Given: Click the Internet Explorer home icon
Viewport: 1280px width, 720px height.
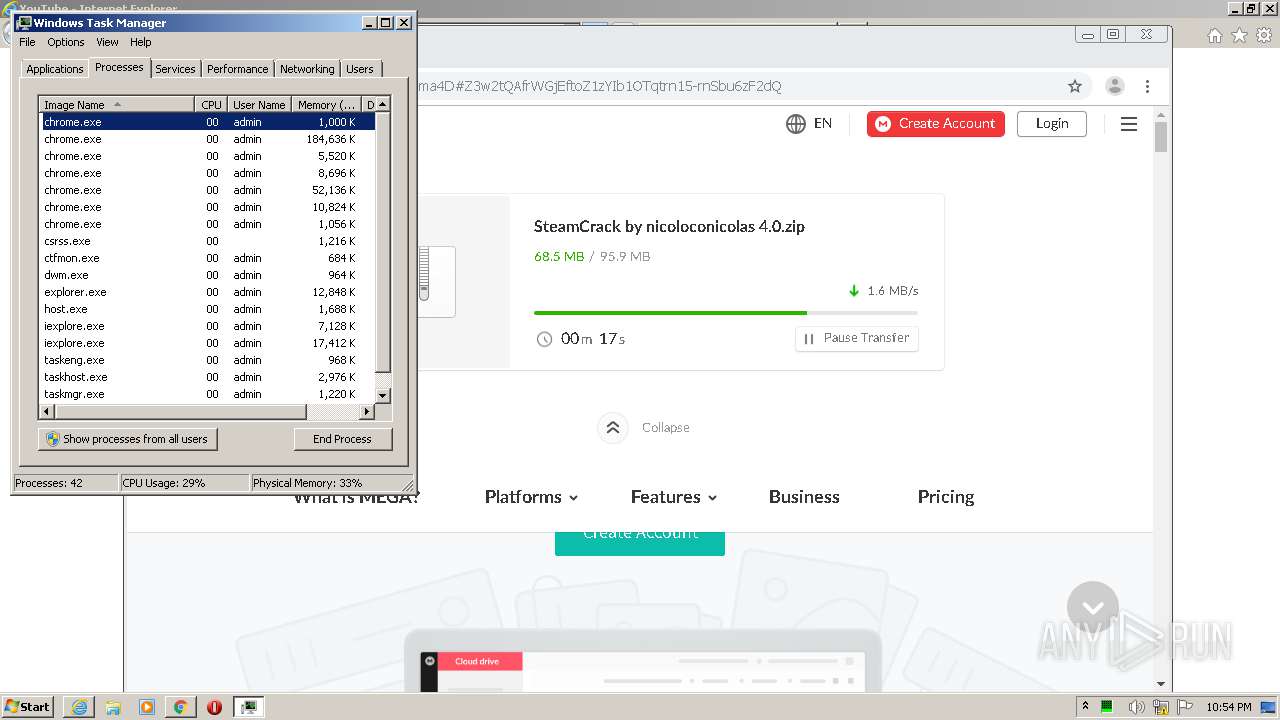Looking at the screenshot, I should click(1214, 36).
